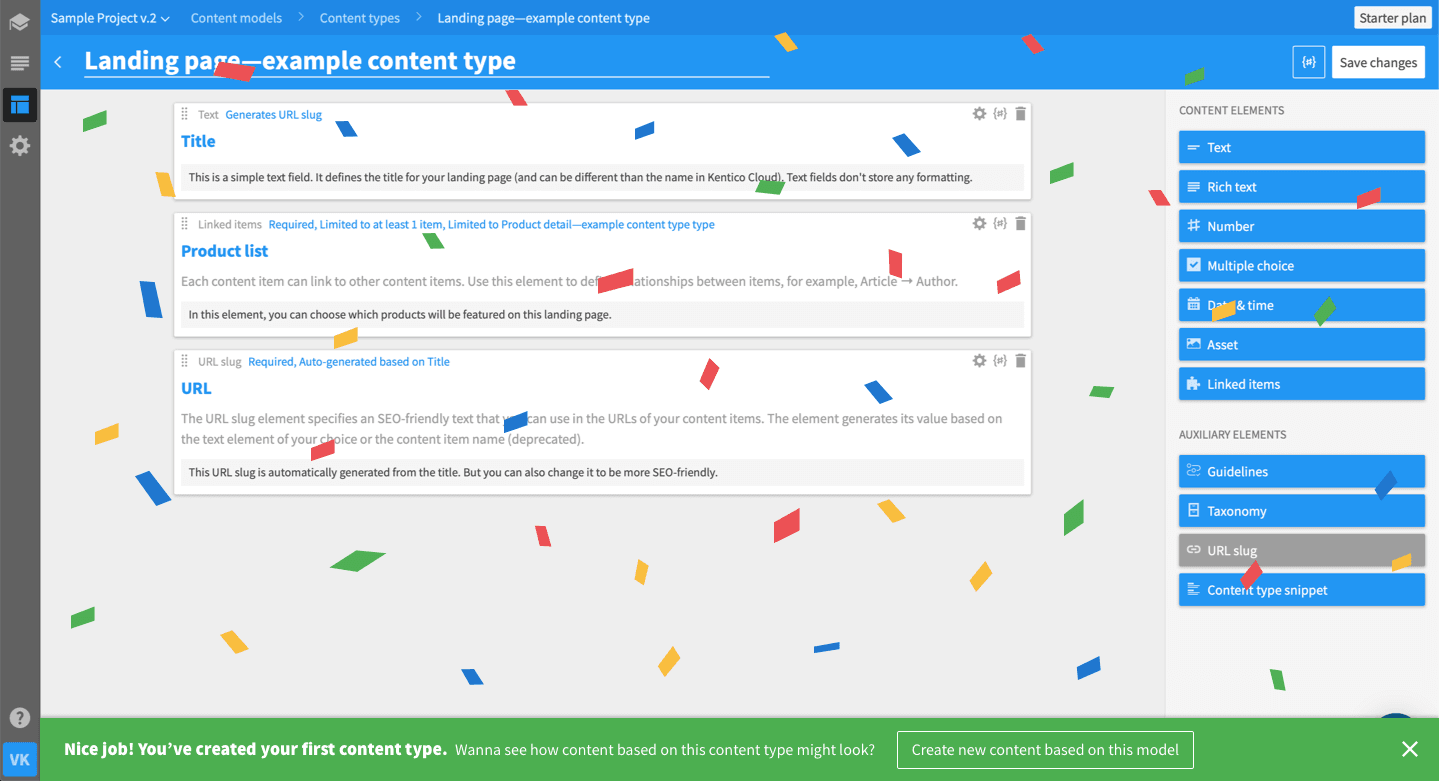Click the content type codename button
Image resolution: width=1439 pixels, height=781 pixels.
[1308, 62]
